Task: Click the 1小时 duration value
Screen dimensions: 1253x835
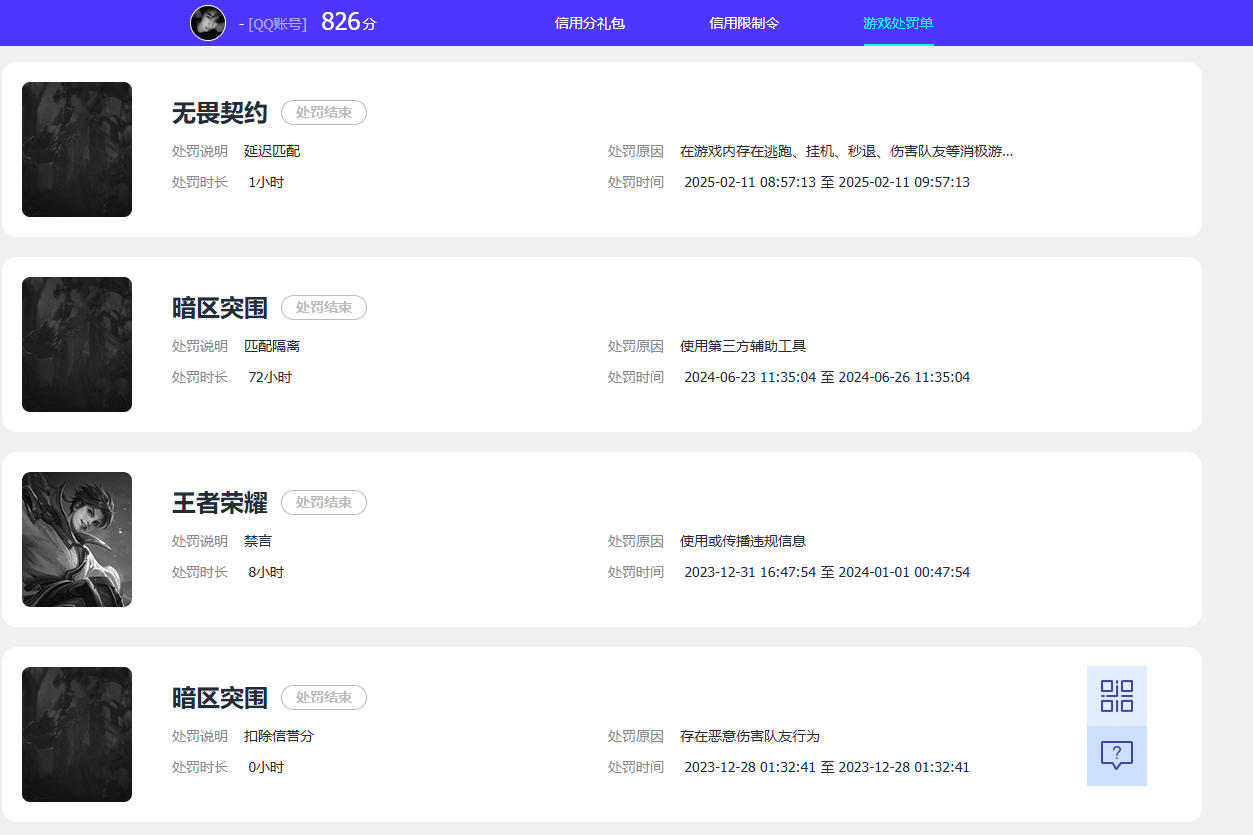Action: point(266,182)
